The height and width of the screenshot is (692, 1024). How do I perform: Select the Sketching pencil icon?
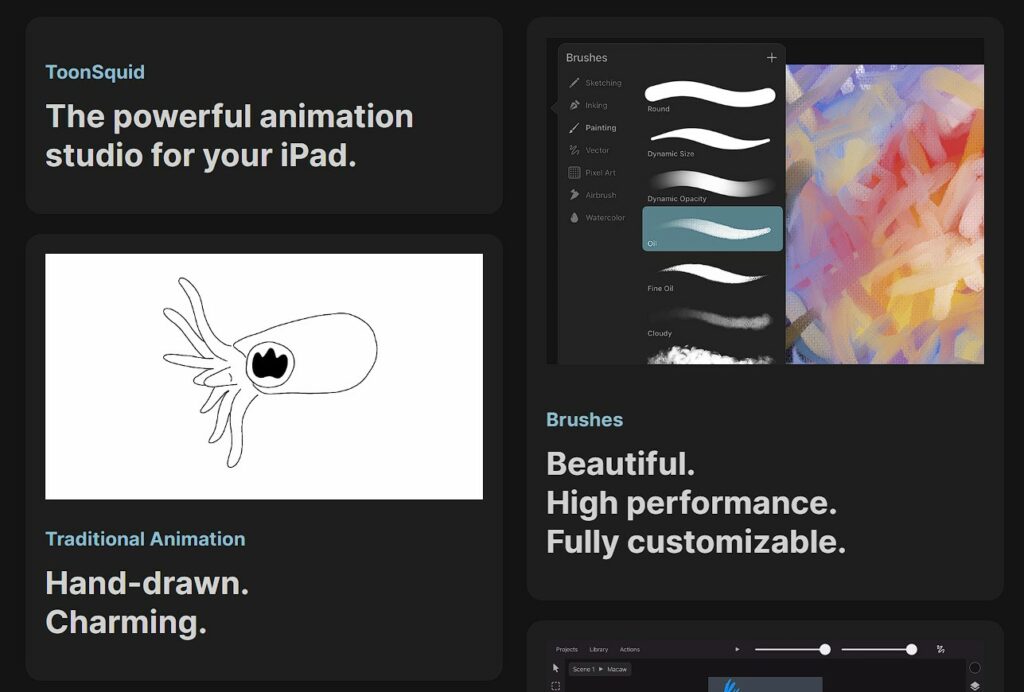click(574, 83)
